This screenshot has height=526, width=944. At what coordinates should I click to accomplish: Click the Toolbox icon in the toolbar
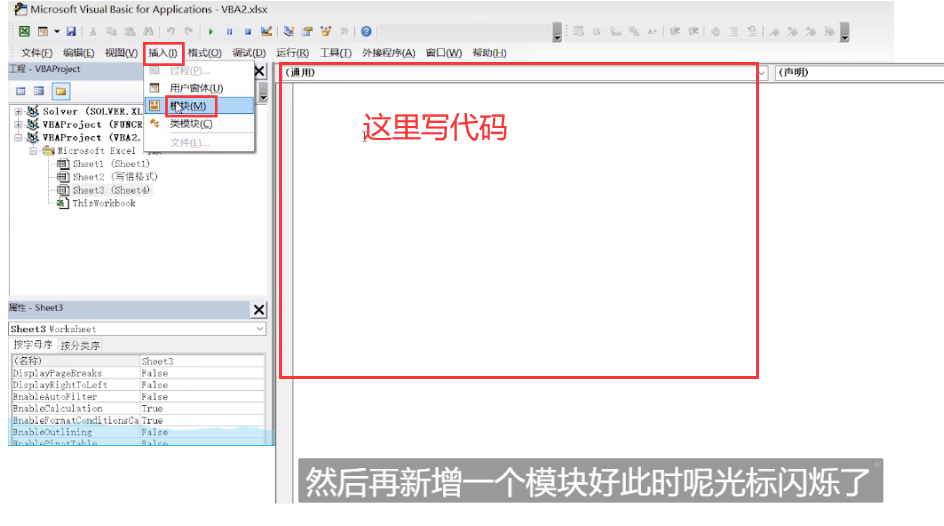coord(344,31)
